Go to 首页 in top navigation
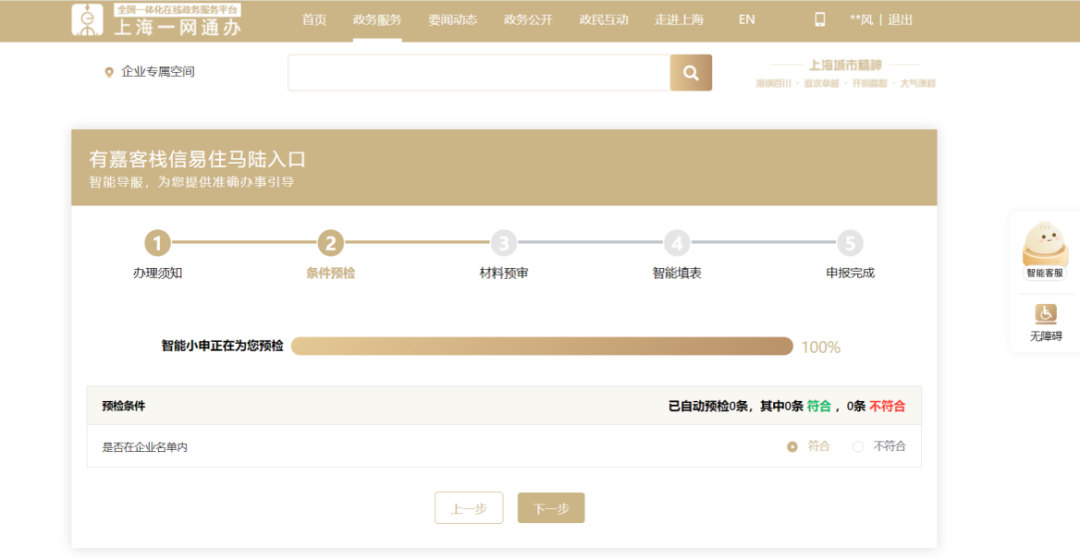The height and width of the screenshot is (560, 1080). point(314,20)
